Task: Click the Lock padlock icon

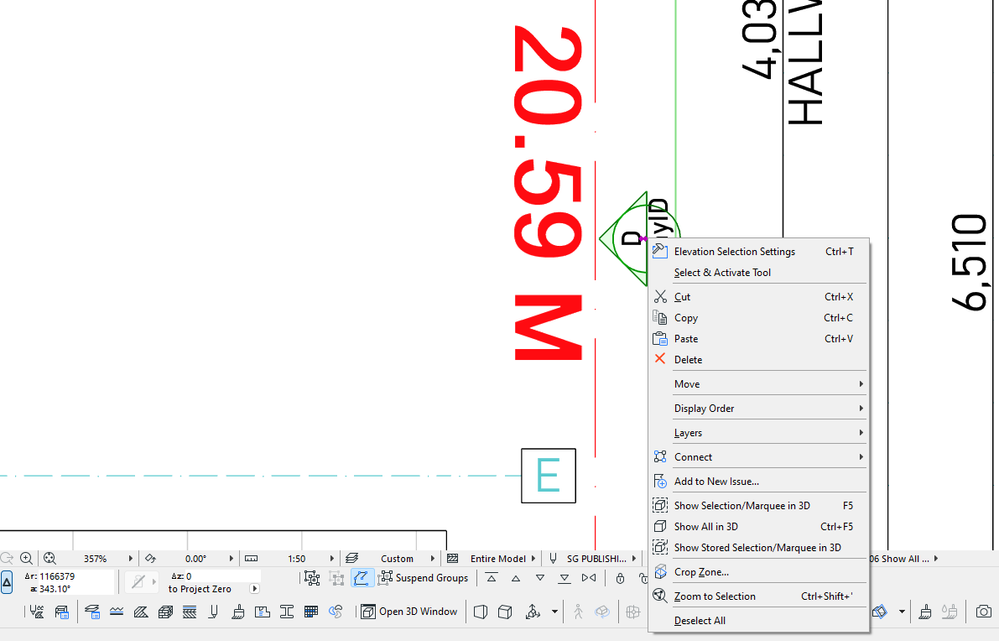Action: tap(620, 579)
